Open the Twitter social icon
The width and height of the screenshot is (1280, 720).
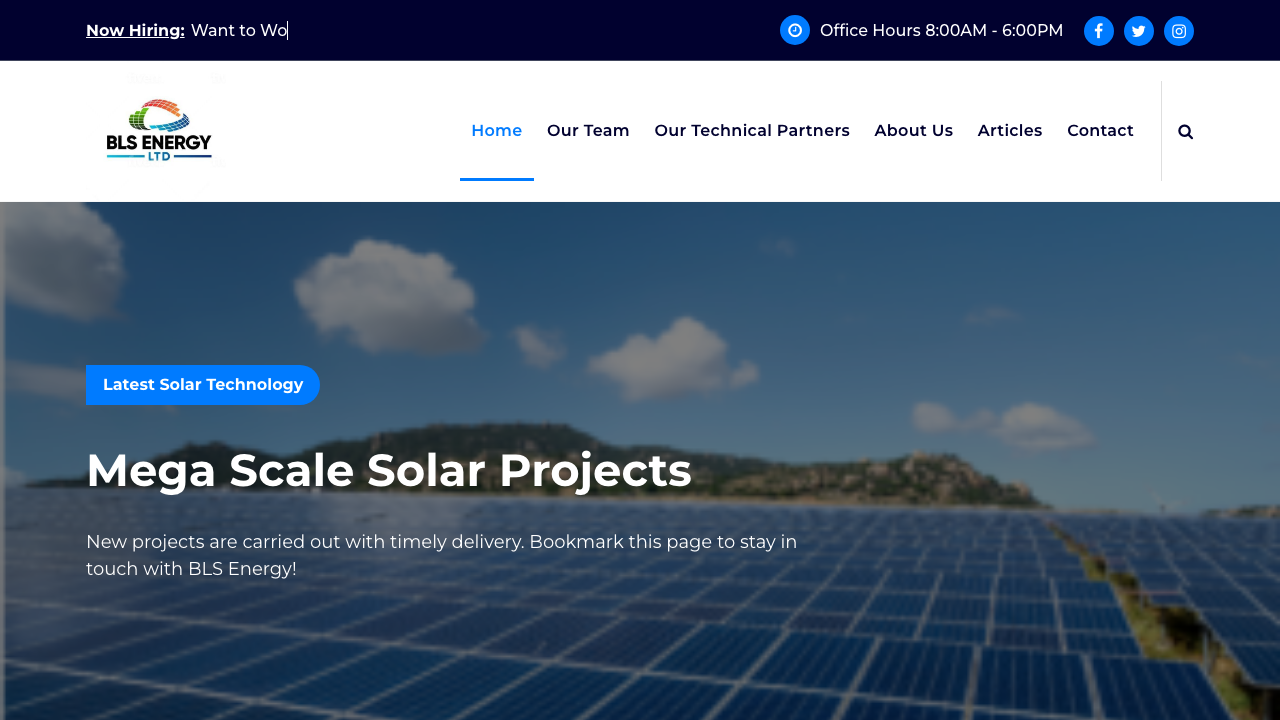(x=1138, y=29)
